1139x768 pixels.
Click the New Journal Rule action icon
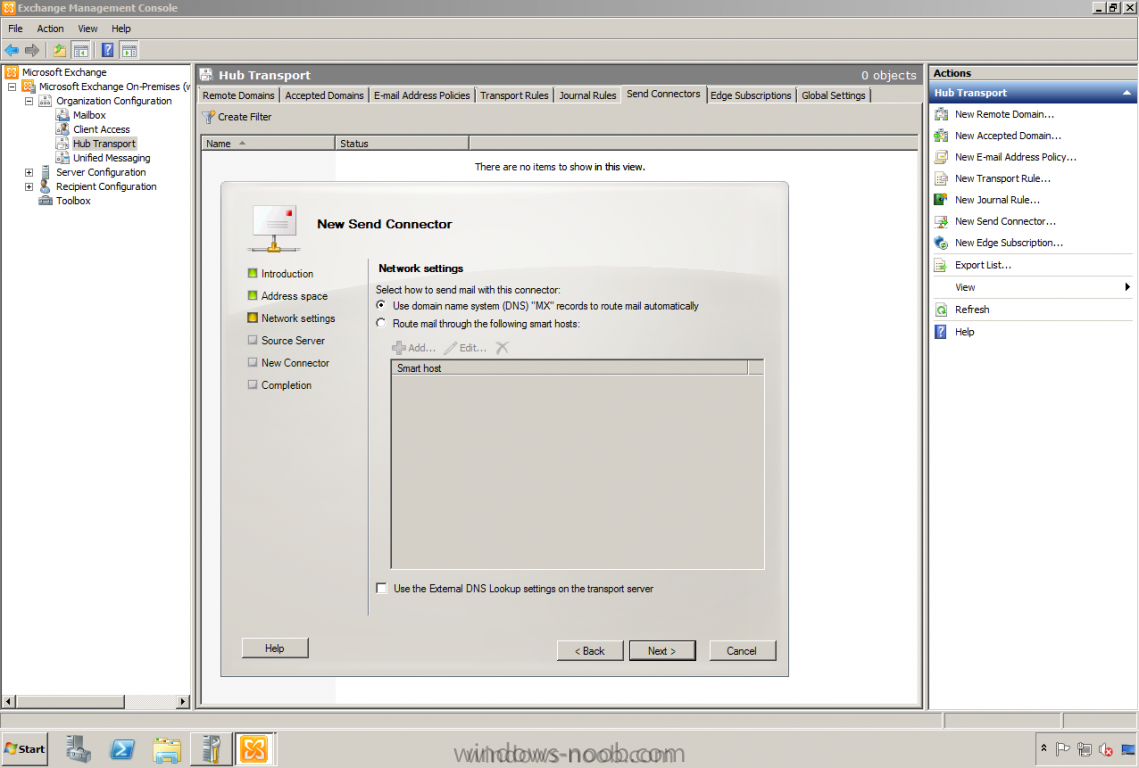coord(941,200)
